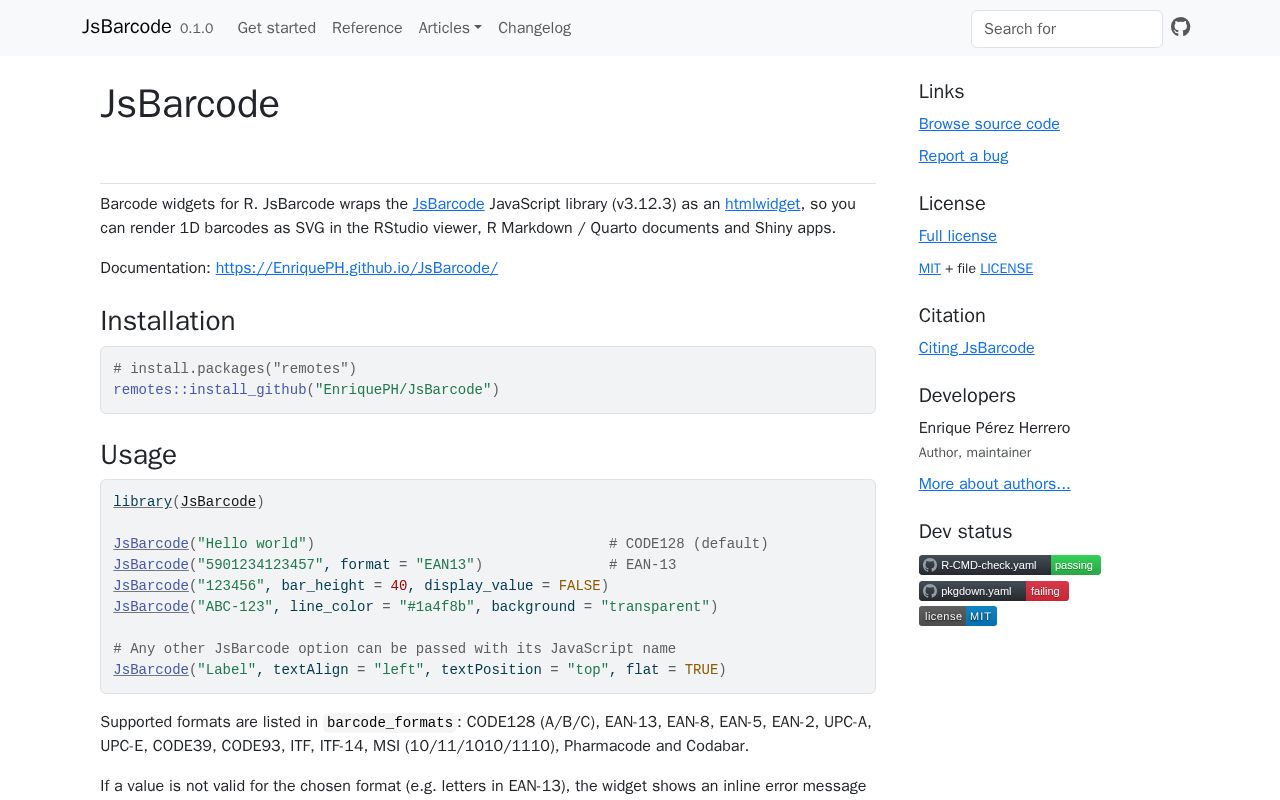The height and width of the screenshot is (800, 1280).
Task: Go to the Changelog page
Action: pyautogui.click(x=534, y=28)
